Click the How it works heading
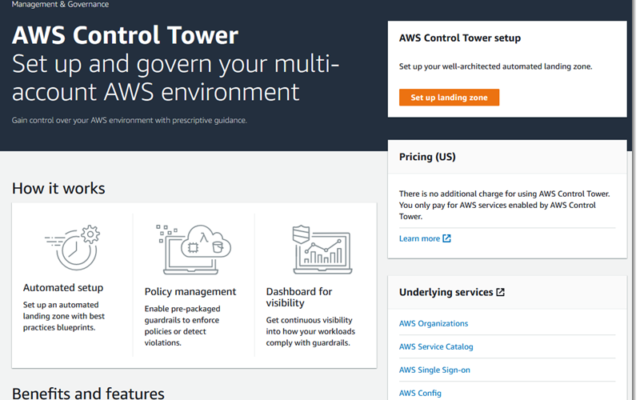This screenshot has width=640, height=400. 58,189
